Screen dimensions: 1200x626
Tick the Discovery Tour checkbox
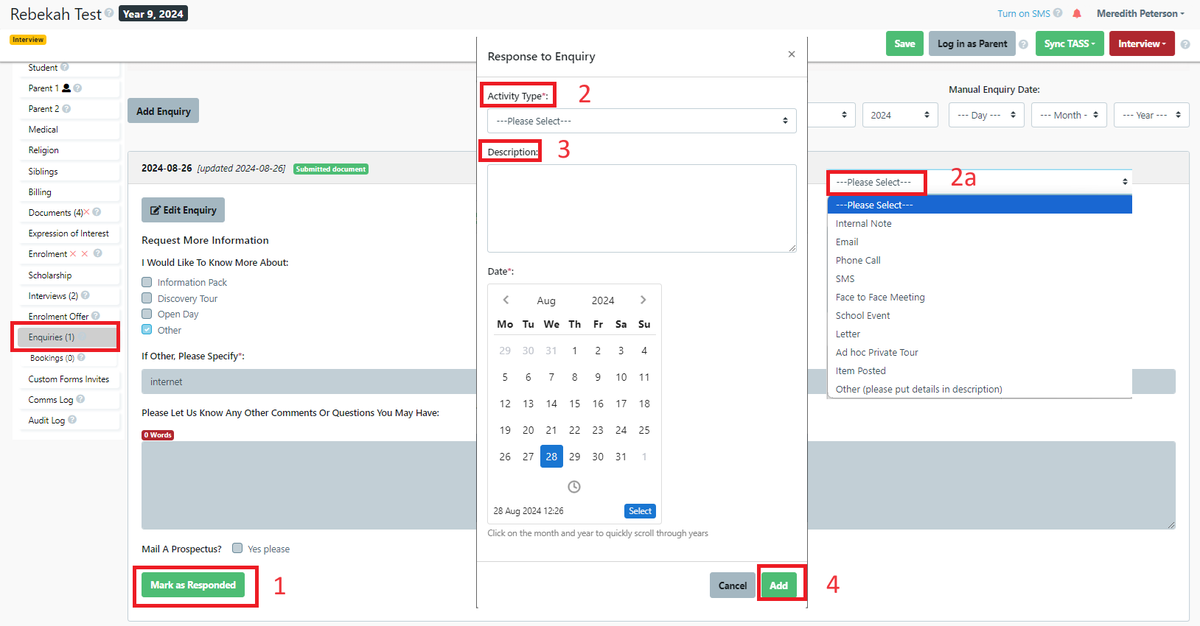[x=147, y=298]
